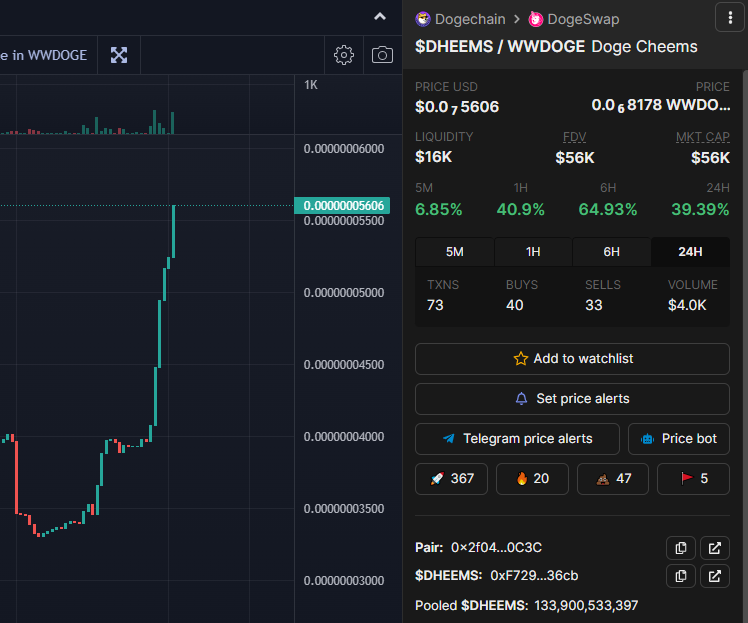Screen dimensions: 748x623
Task: Click the SELLS count 33
Action: coord(594,305)
